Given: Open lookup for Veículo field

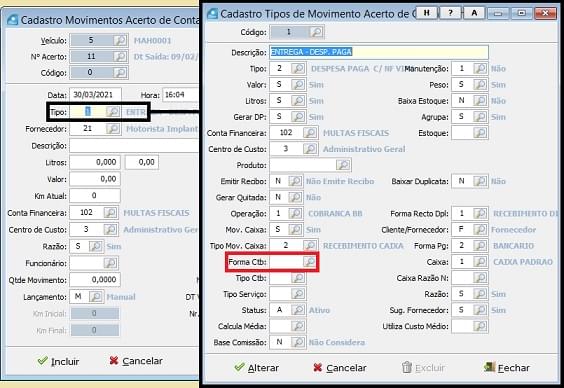Looking at the screenshot, I should (x=120, y=40).
